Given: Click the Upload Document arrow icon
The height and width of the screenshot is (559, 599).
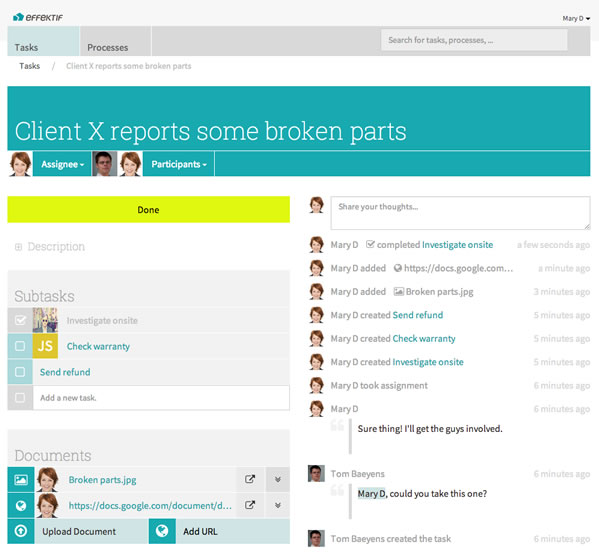Looking at the screenshot, I should coord(21,531).
